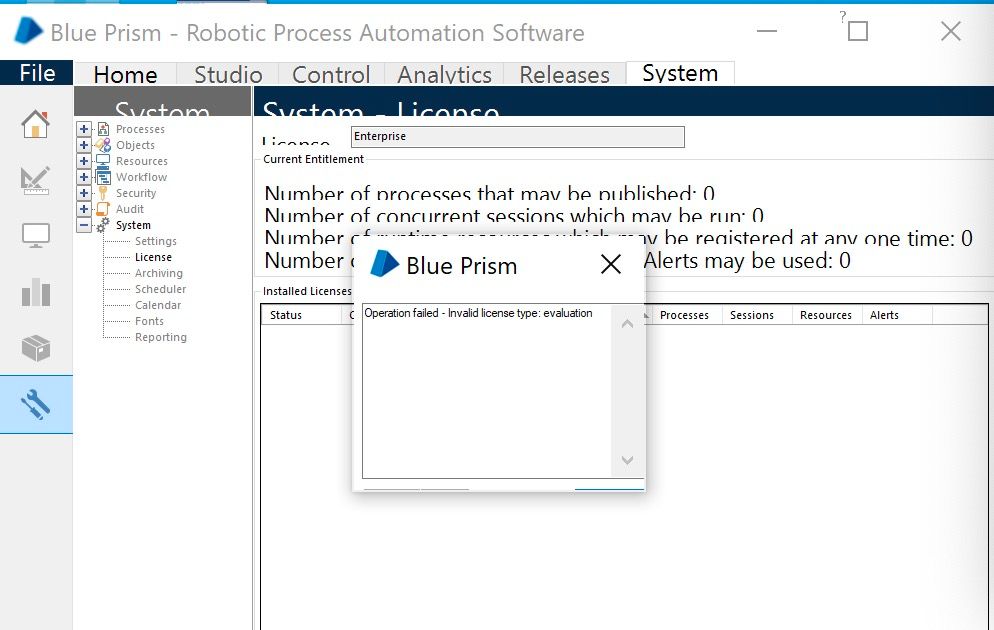Open the Releases package box sidebar icon
The image size is (994, 630).
click(x=36, y=348)
